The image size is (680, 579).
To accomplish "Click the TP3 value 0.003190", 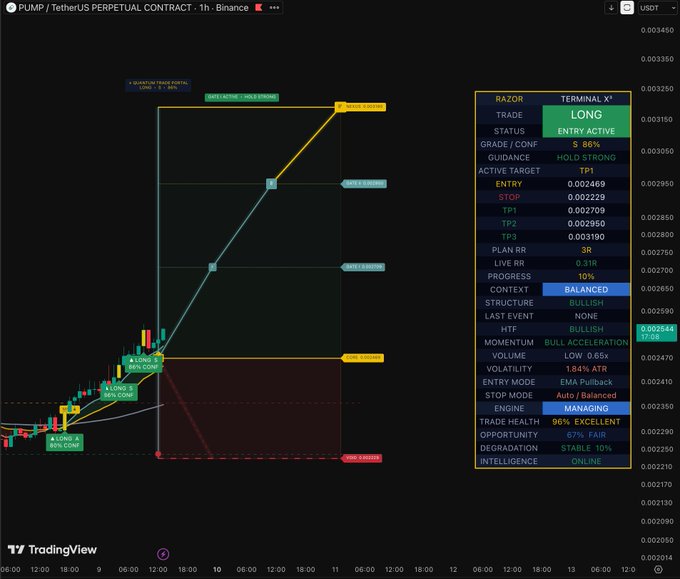I will pos(586,237).
